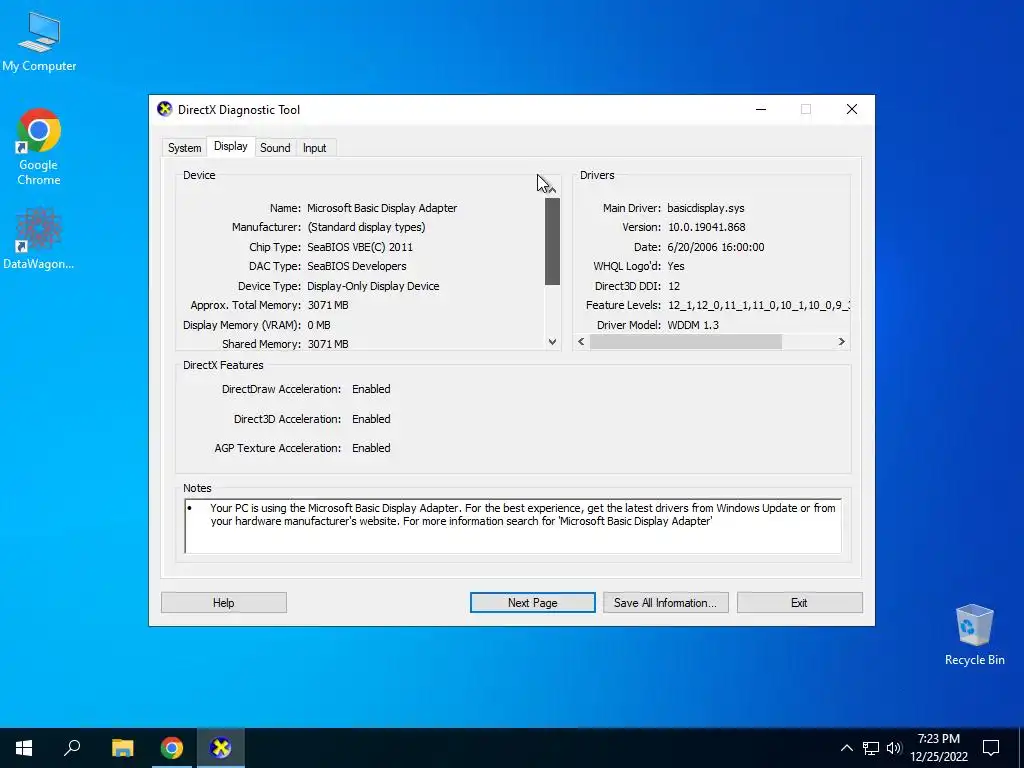1024x768 pixels.
Task: Click Shared Memory '3071 MB' value
Action: click(328, 344)
